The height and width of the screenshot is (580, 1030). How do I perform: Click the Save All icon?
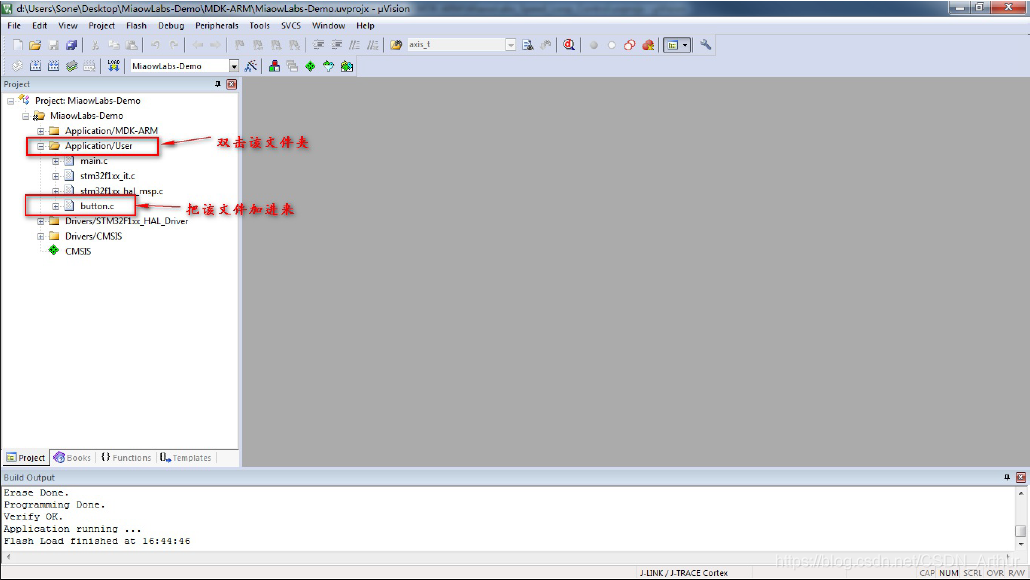(x=71, y=45)
